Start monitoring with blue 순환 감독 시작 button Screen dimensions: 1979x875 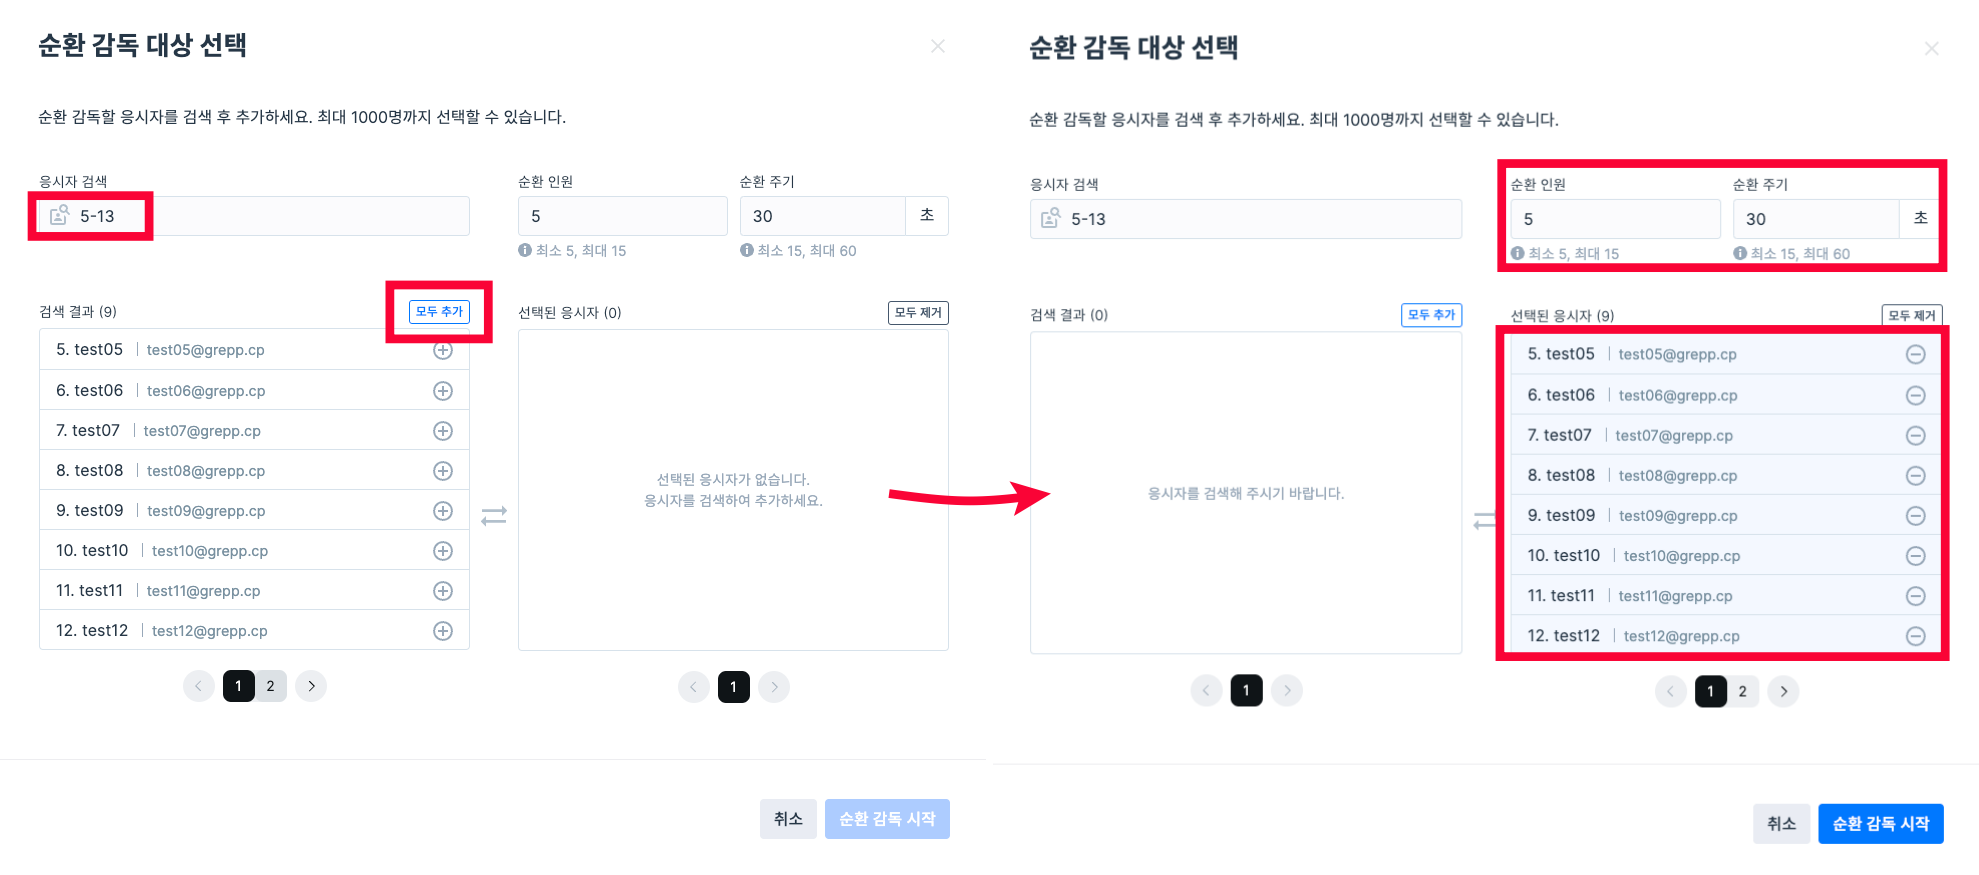point(1880,824)
